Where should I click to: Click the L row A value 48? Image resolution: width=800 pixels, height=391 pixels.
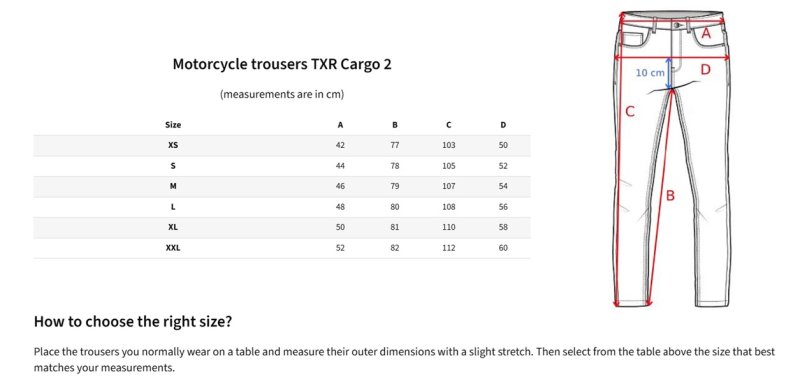(340, 207)
